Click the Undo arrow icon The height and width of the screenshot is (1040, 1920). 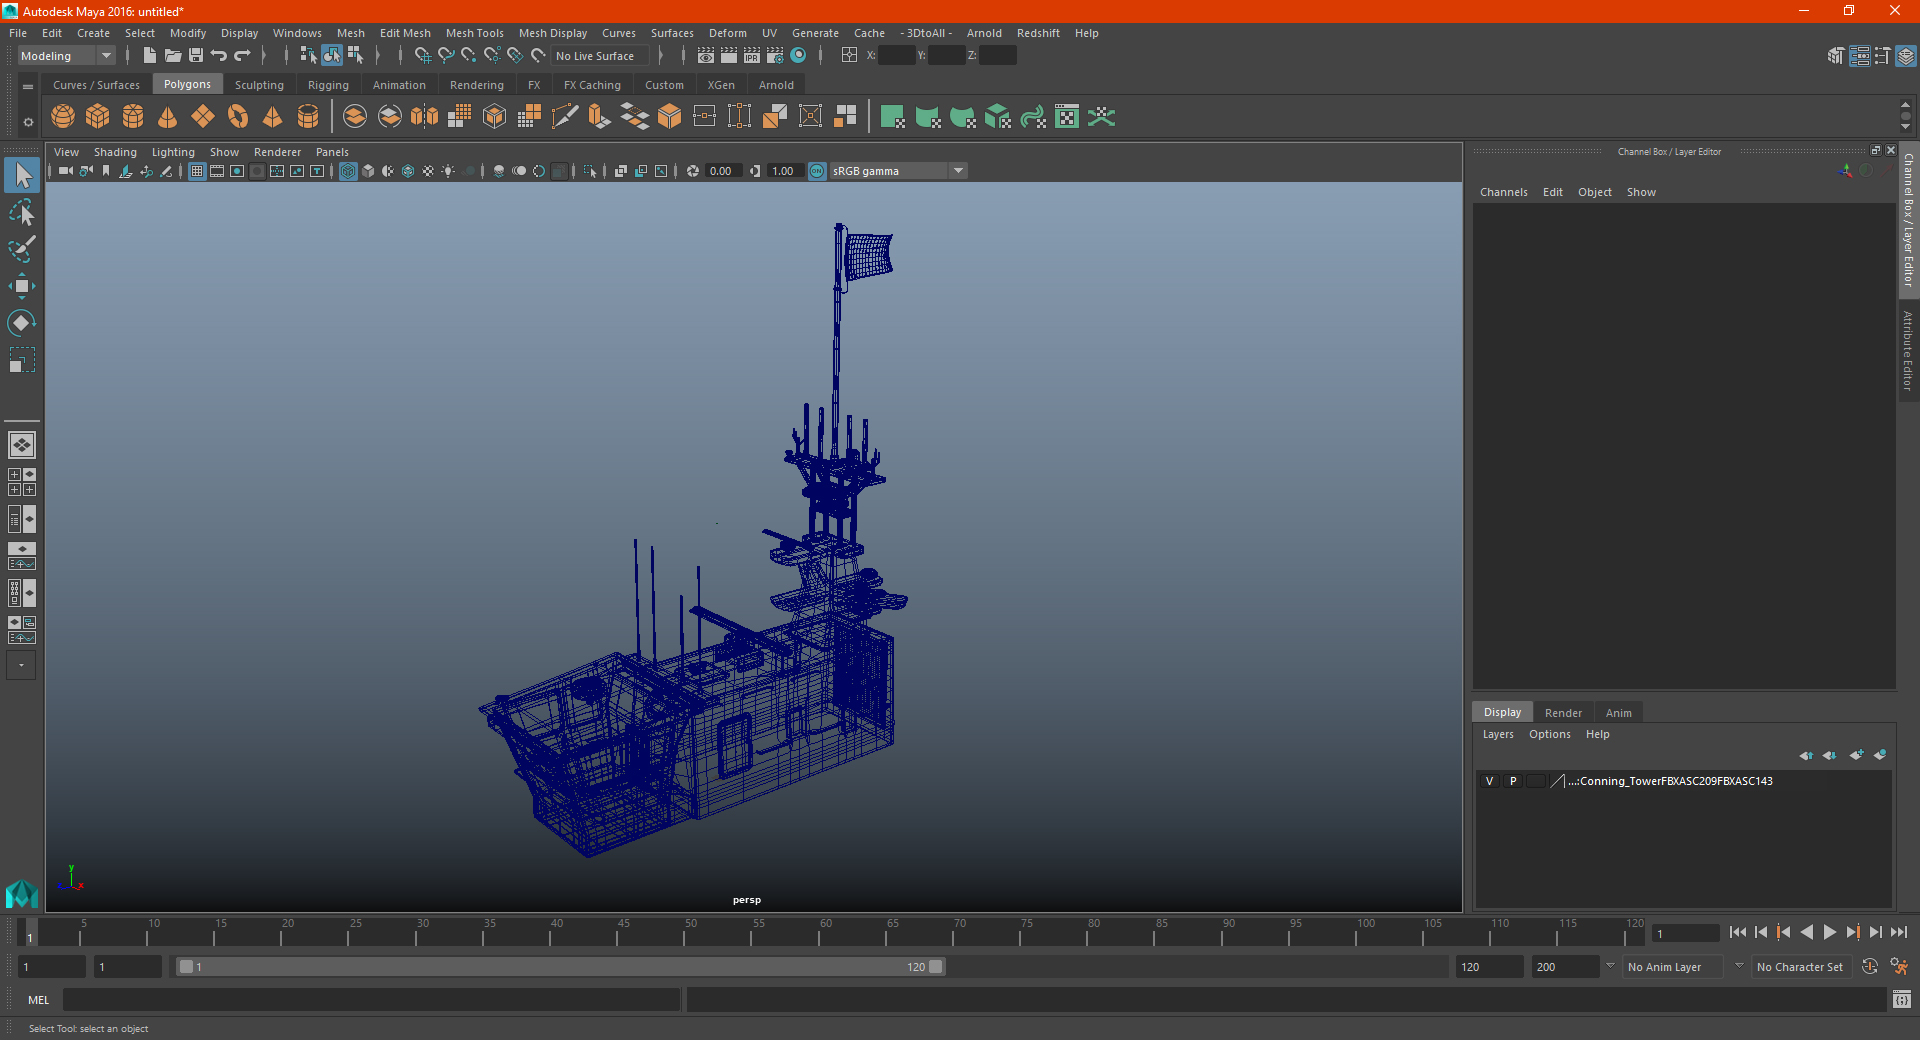(x=219, y=56)
